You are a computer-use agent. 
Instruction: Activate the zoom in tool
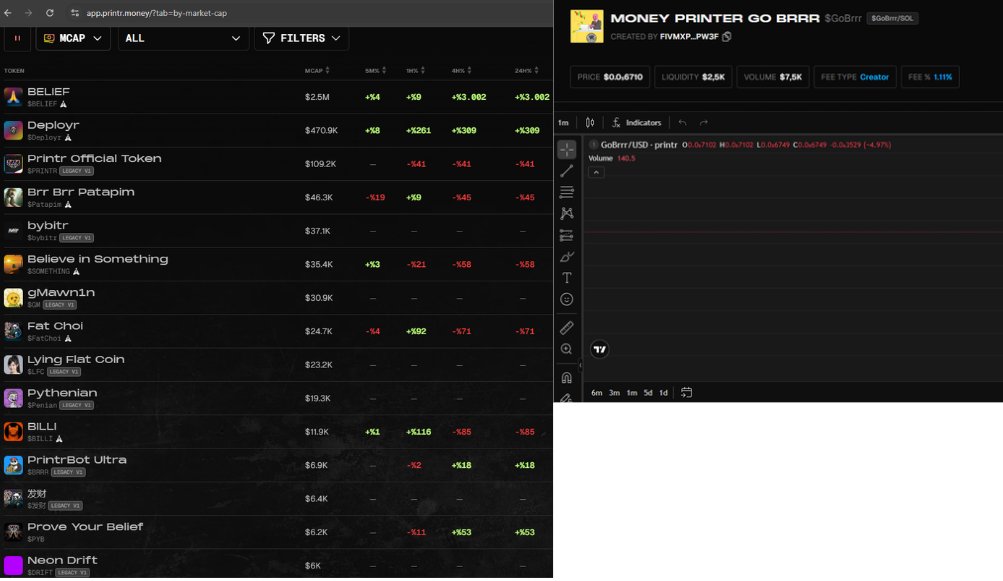pos(567,349)
